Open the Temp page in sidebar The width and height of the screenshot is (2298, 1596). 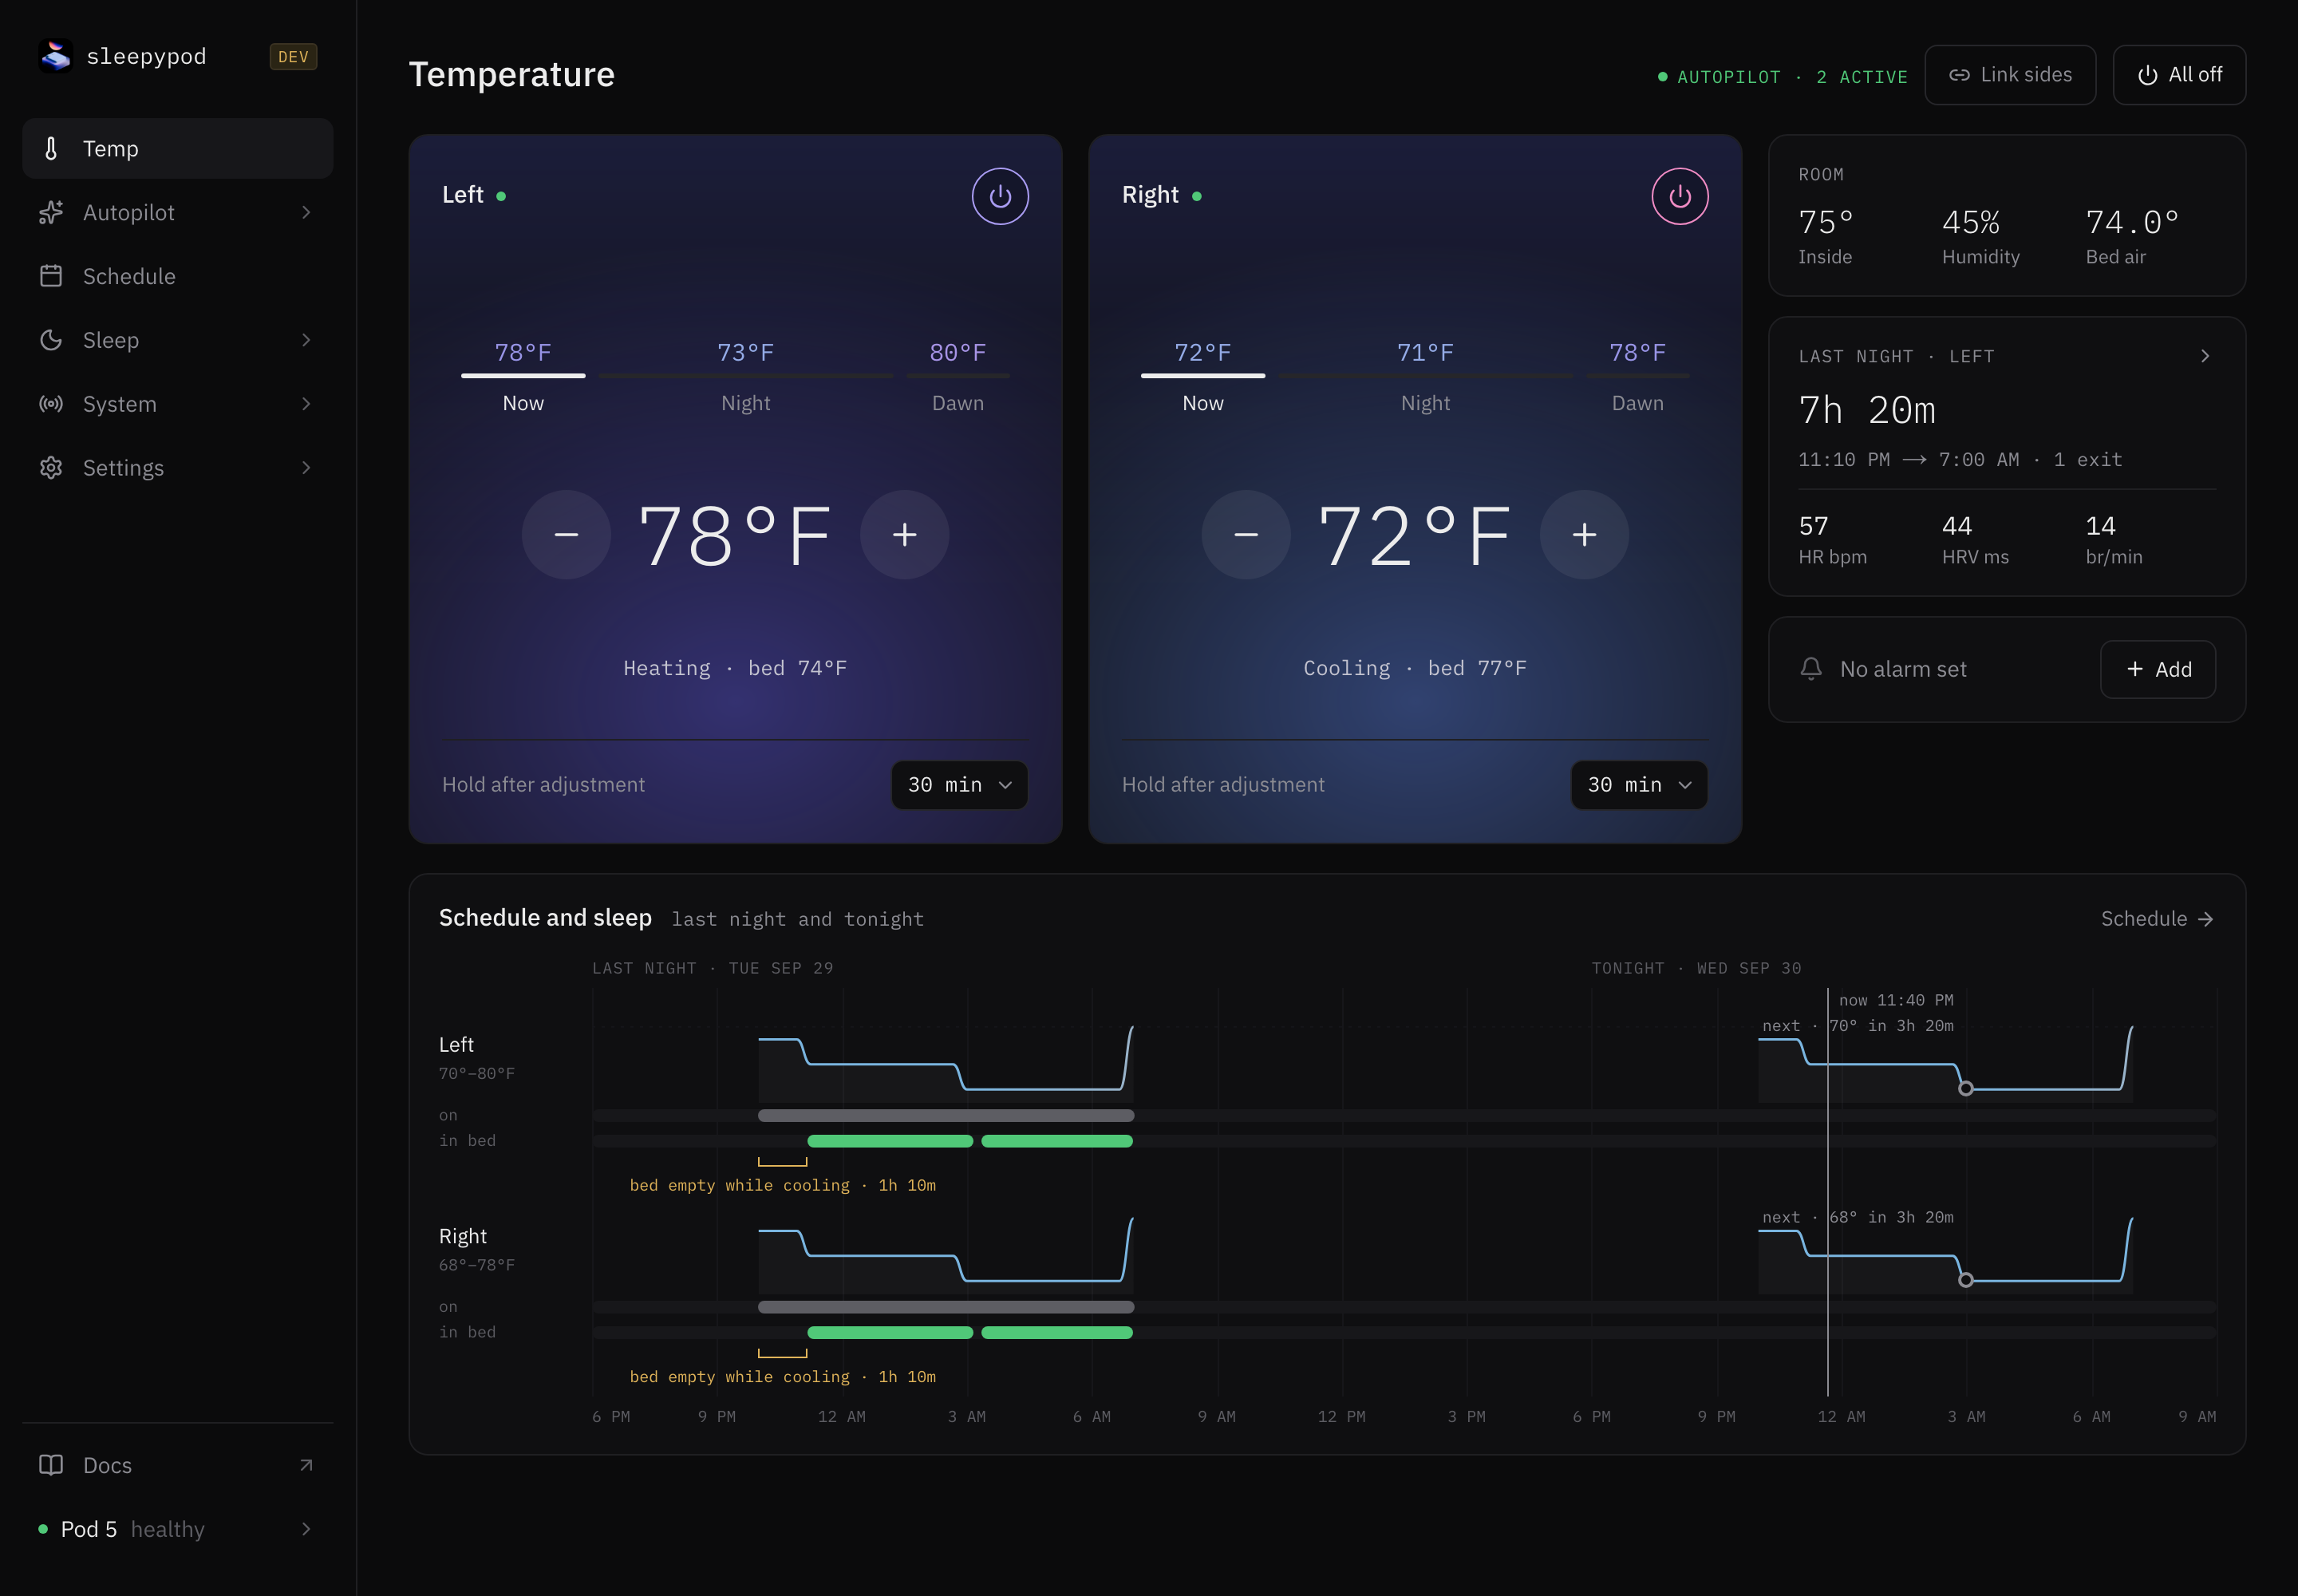point(177,148)
